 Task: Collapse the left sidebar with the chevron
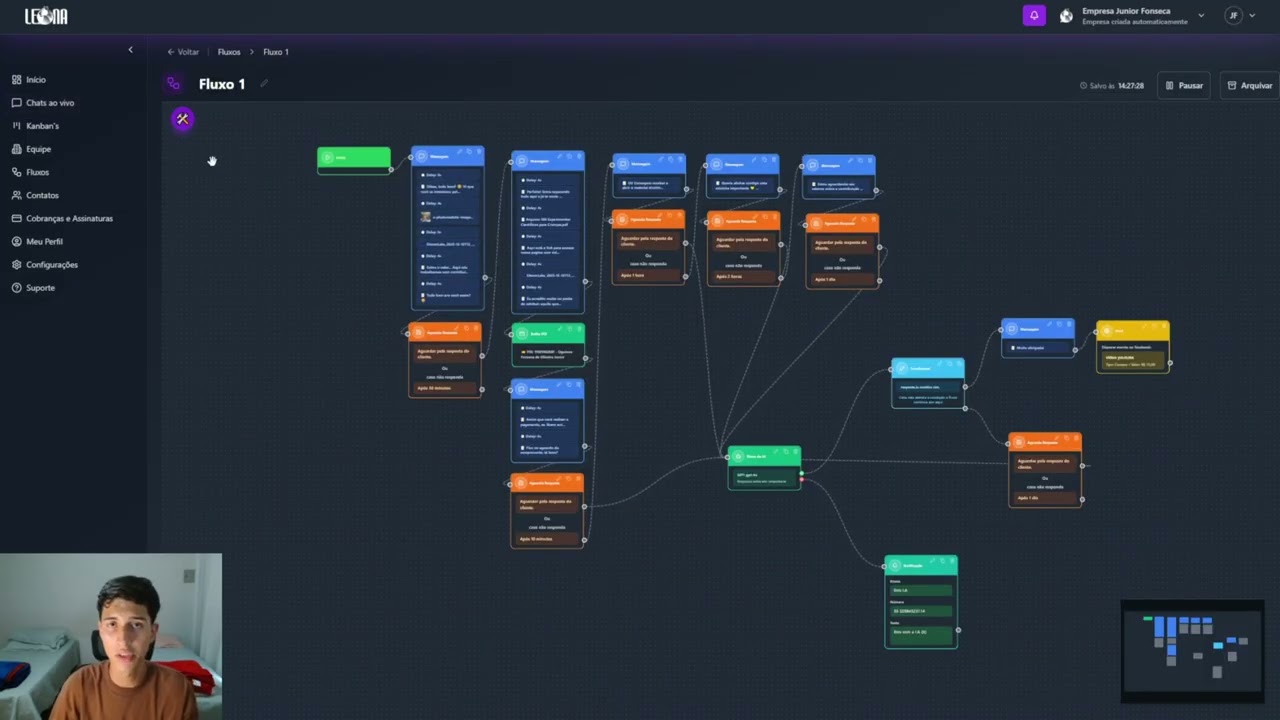[x=130, y=50]
